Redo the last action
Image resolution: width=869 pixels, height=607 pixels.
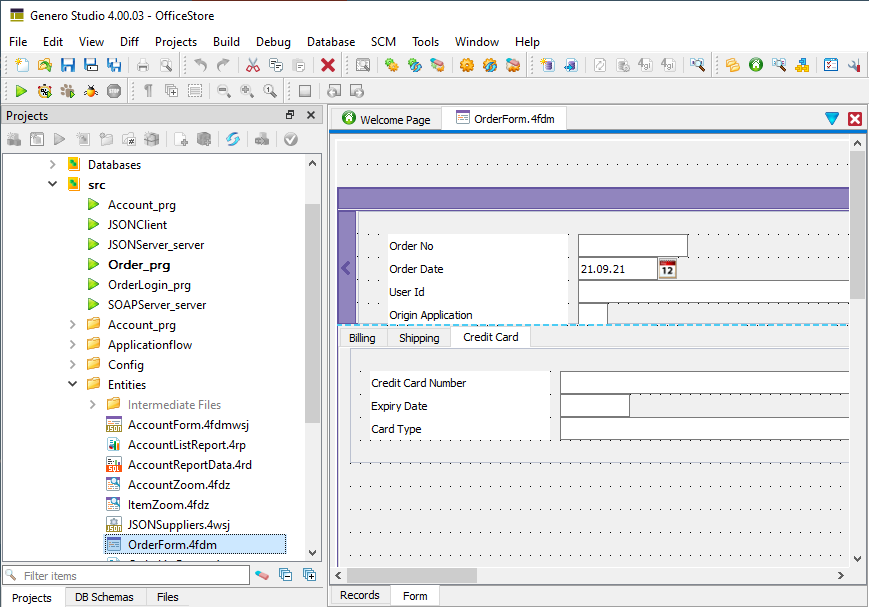[x=222, y=64]
